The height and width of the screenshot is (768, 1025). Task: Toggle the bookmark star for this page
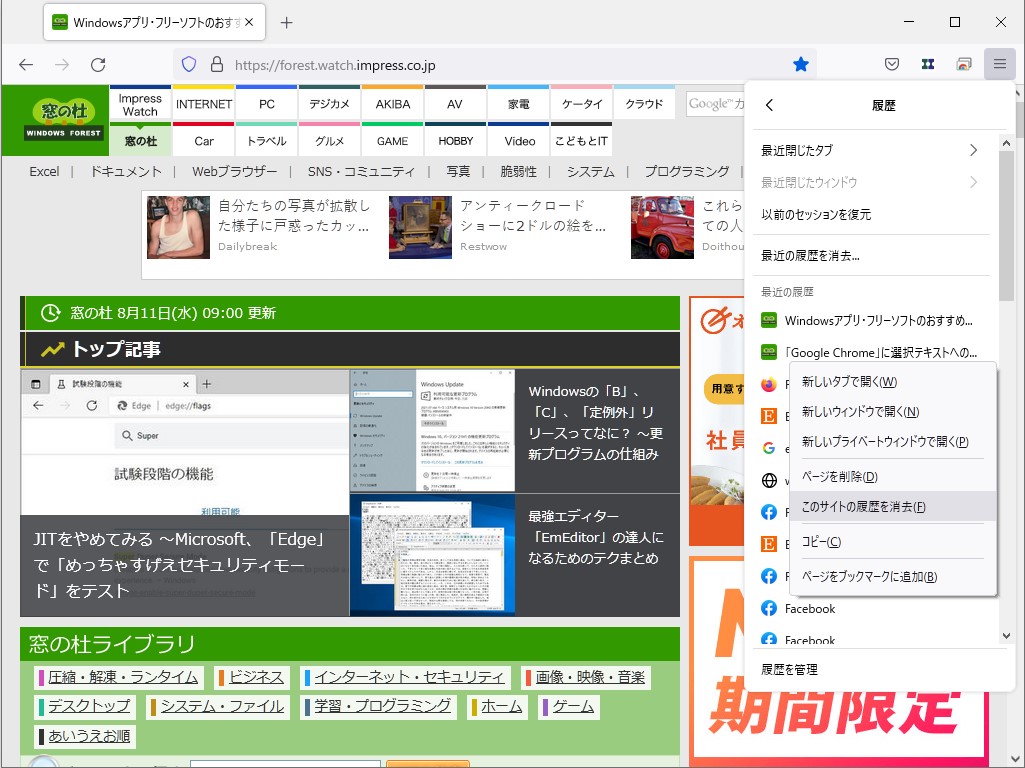click(x=801, y=64)
